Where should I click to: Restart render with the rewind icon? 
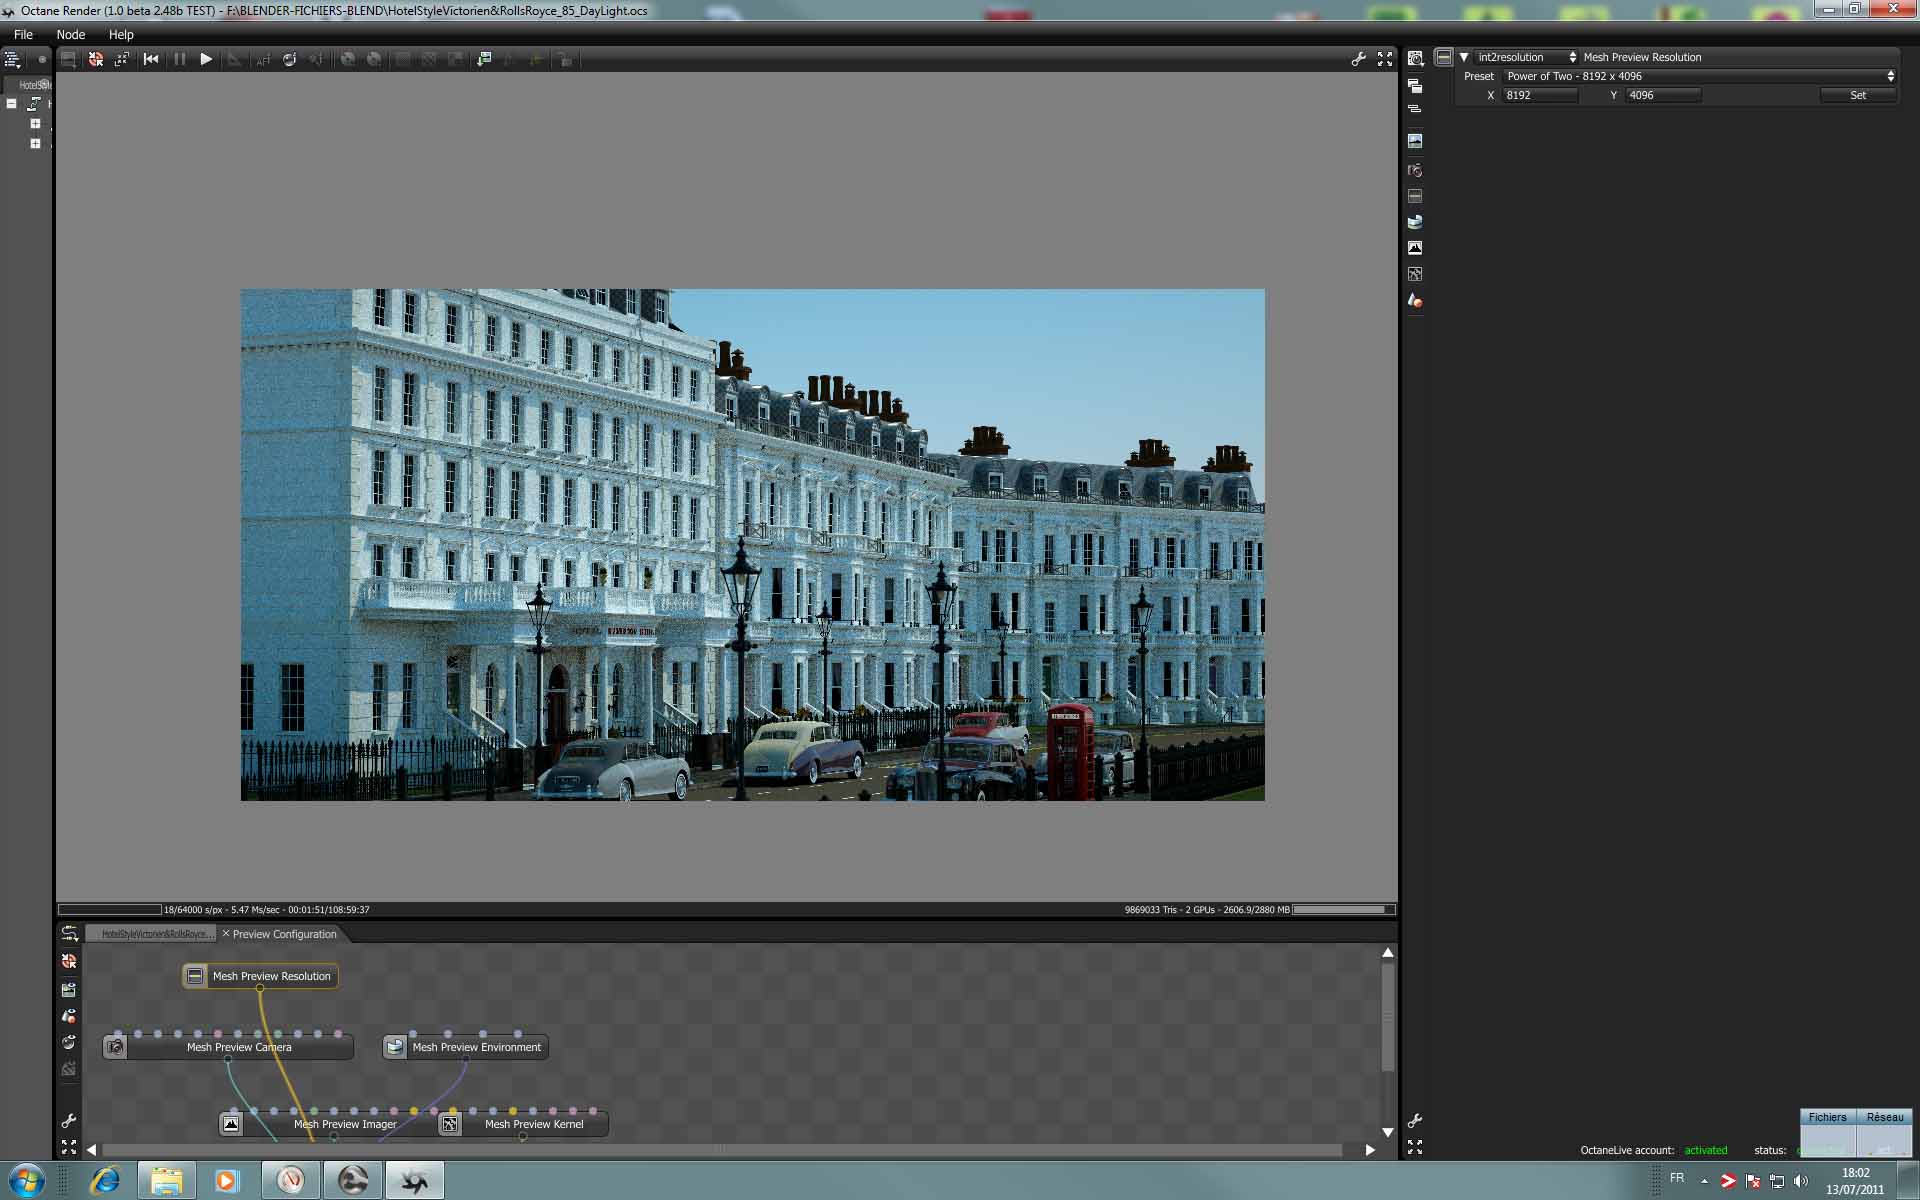pos(151,60)
